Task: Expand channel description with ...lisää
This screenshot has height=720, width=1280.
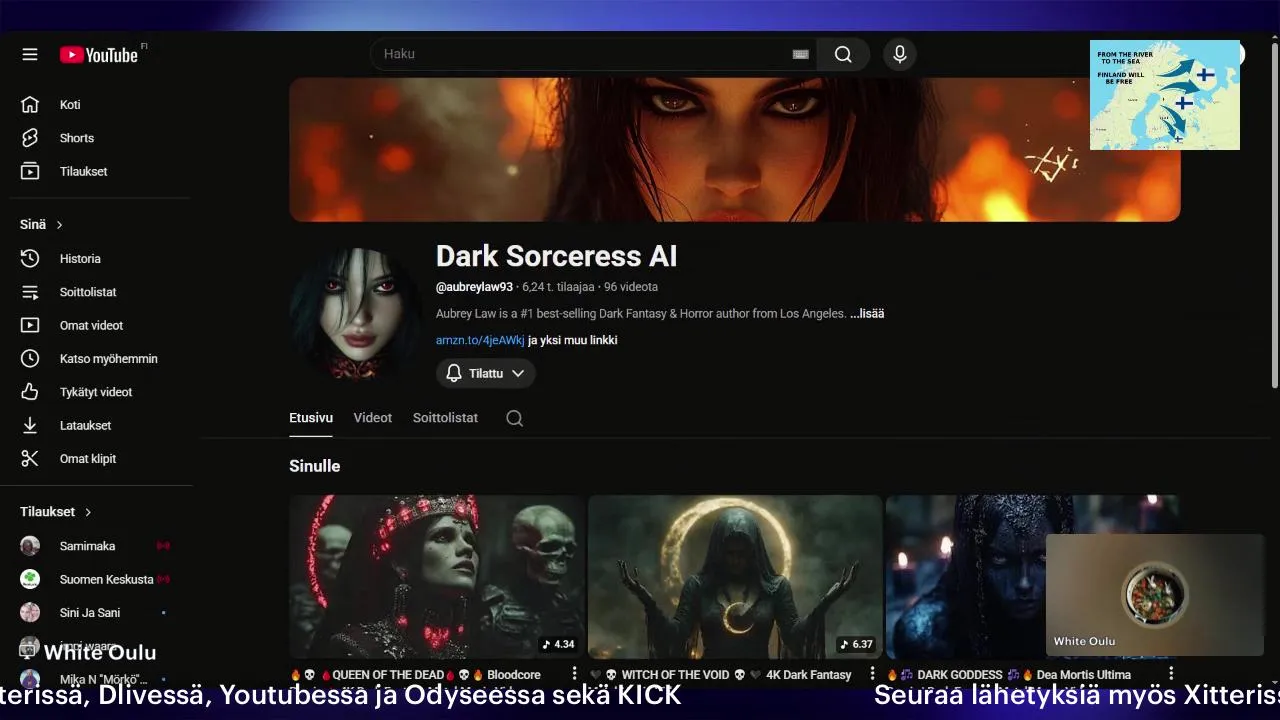Action: point(867,313)
